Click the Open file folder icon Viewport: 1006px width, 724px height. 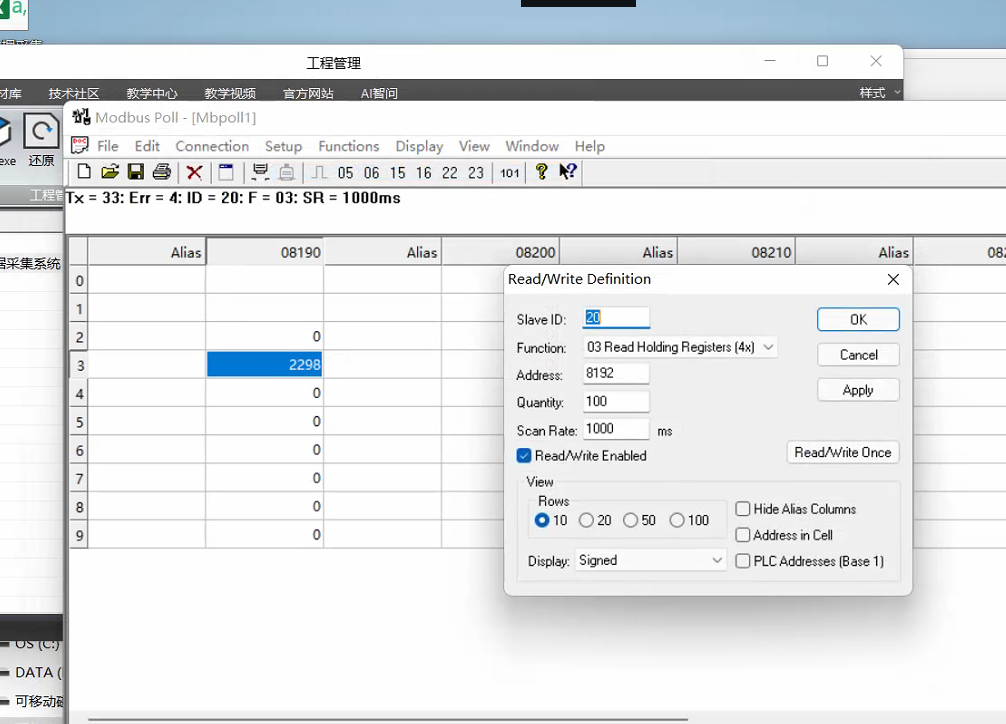click(x=110, y=172)
